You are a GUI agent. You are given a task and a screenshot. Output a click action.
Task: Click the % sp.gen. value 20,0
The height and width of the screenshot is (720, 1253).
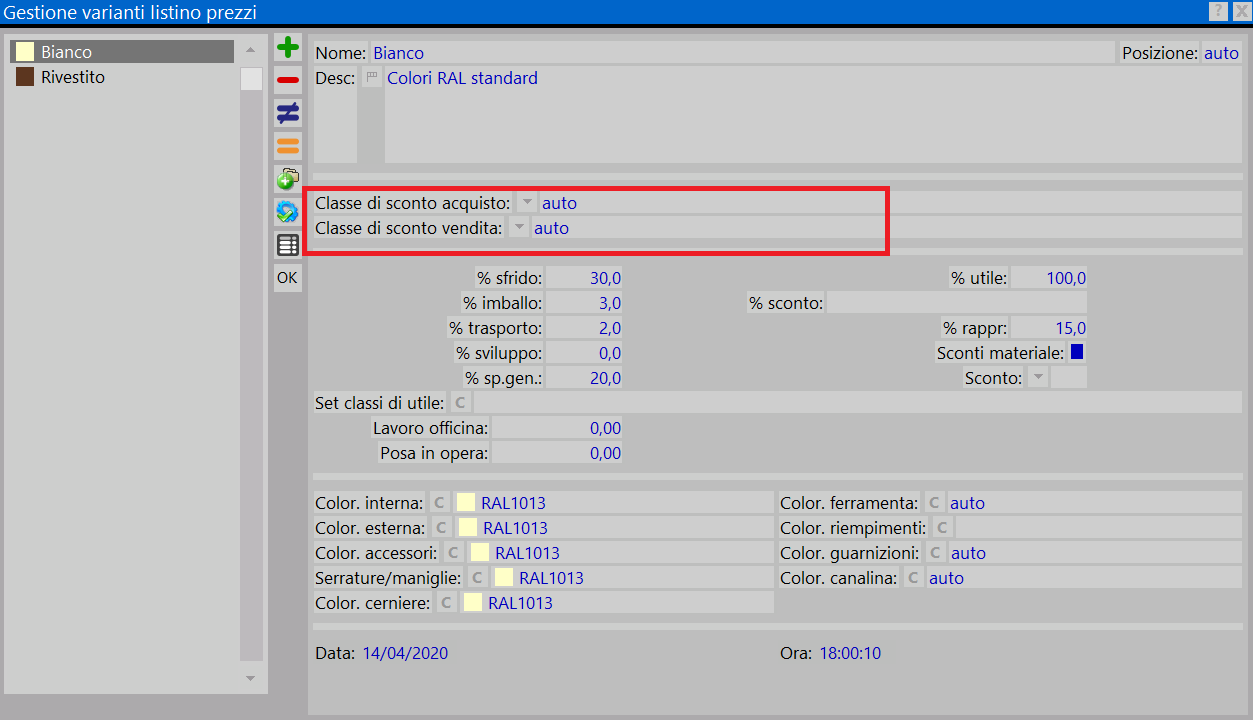tap(584, 378)
